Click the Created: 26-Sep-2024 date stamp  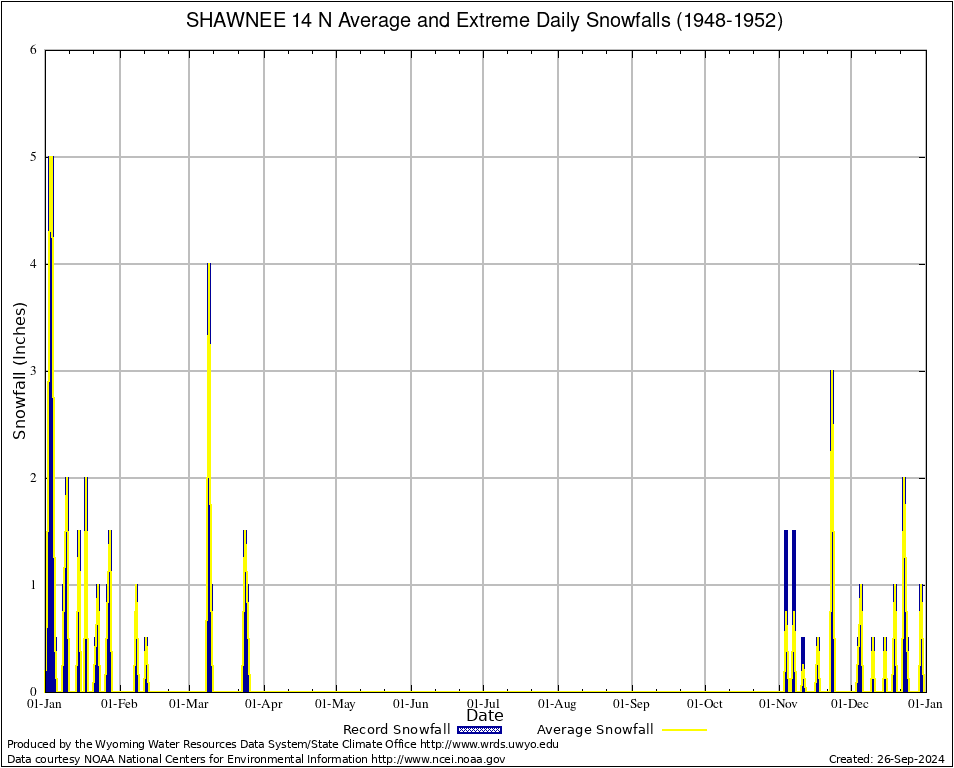[886, 759]
